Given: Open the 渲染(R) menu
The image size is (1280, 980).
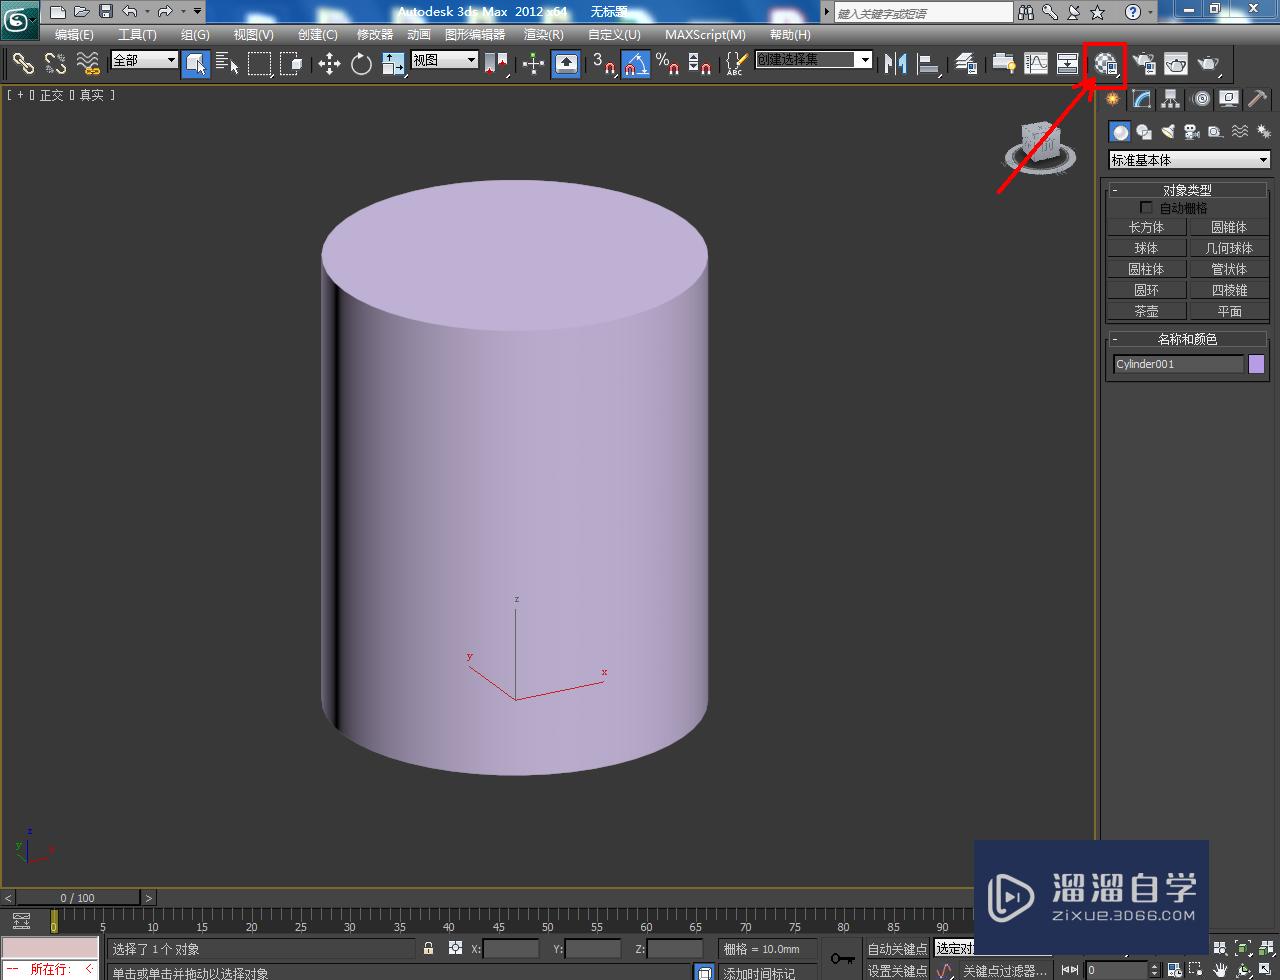Looking at the screenshot, I should pyautogui.click(x=543, y=35).
